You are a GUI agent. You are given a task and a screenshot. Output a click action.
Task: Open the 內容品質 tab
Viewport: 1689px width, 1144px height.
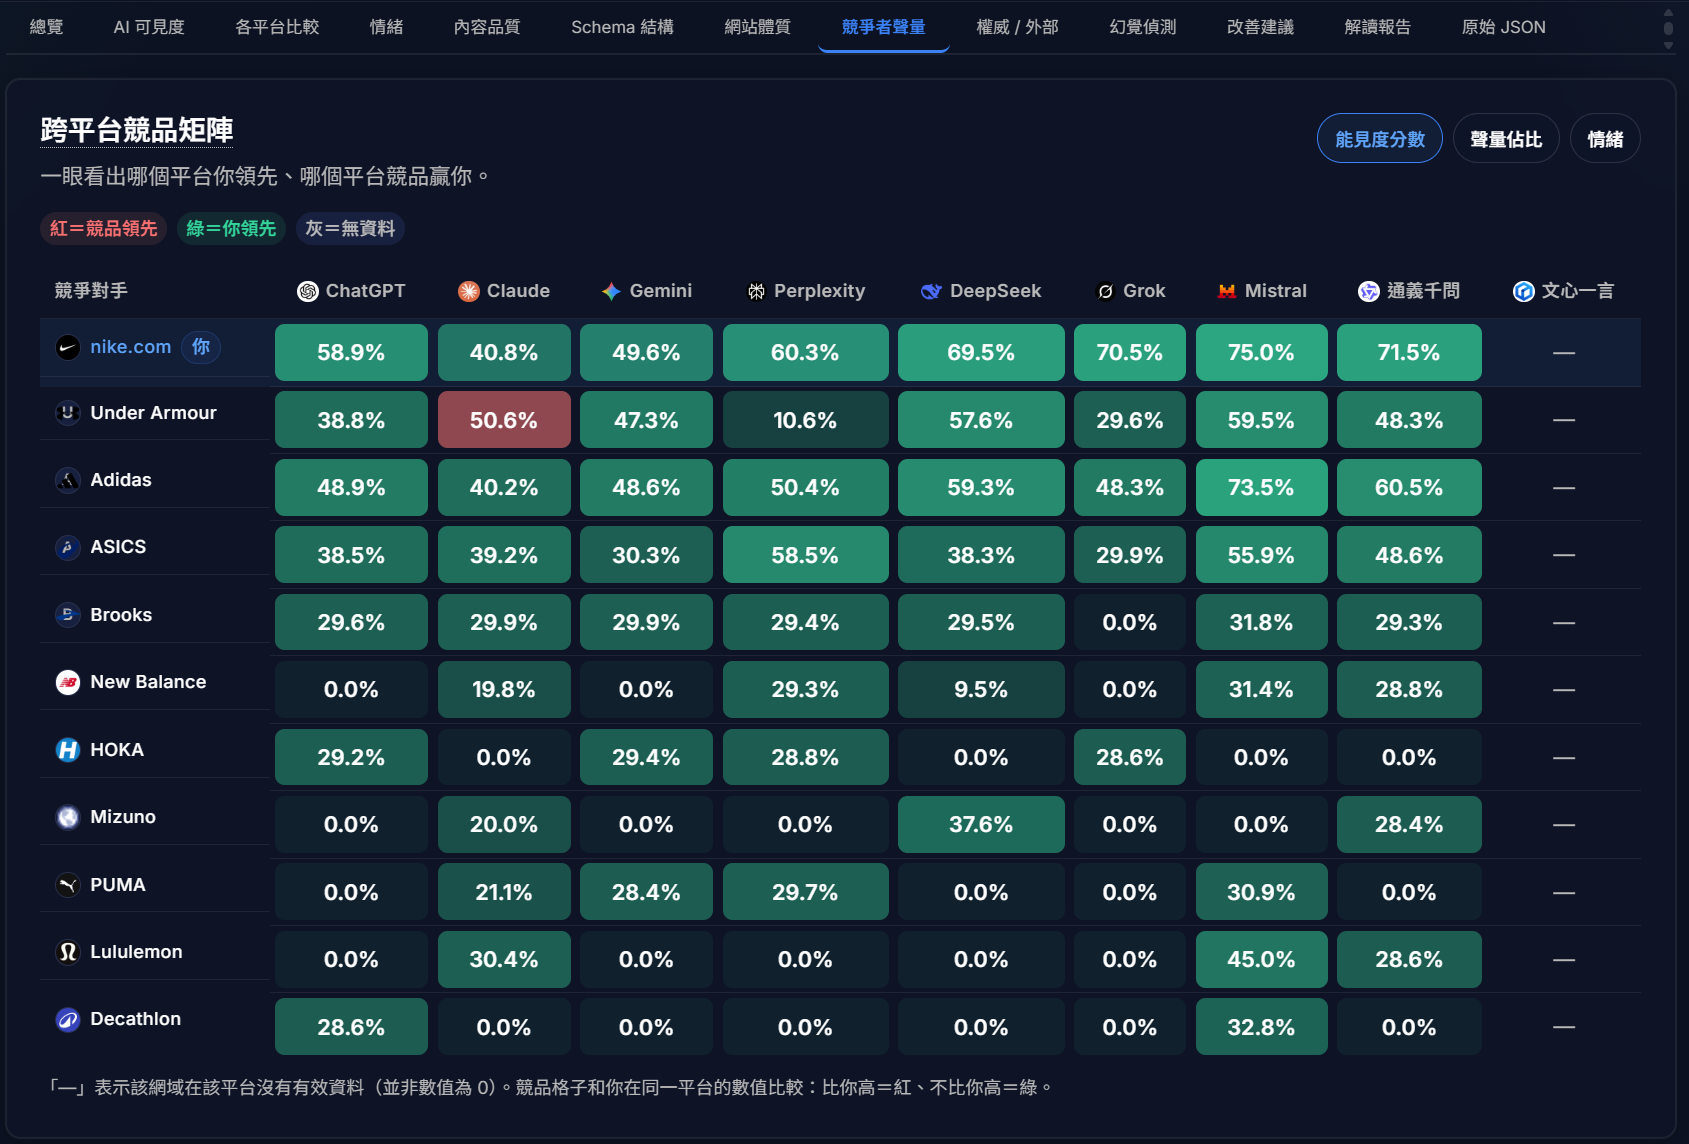click(x=487, y=27)
